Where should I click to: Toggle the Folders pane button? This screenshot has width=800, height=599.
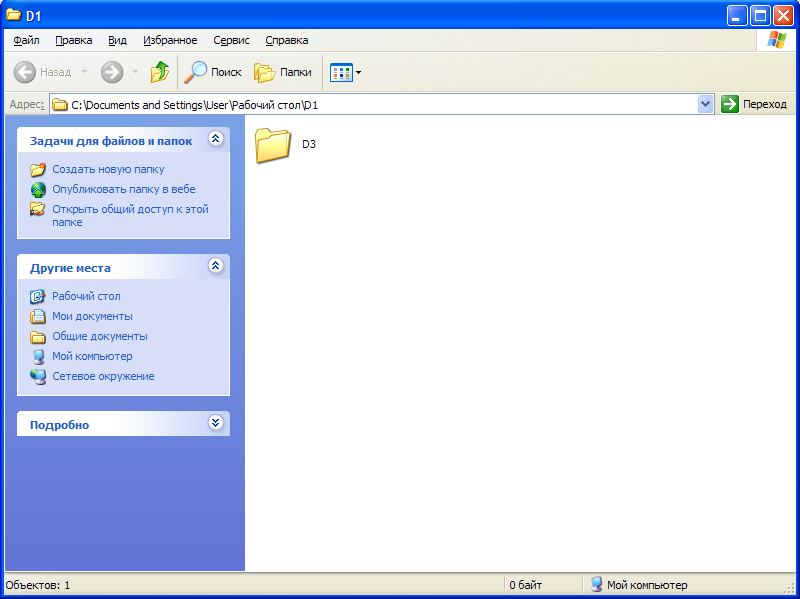tap(283, 72)
